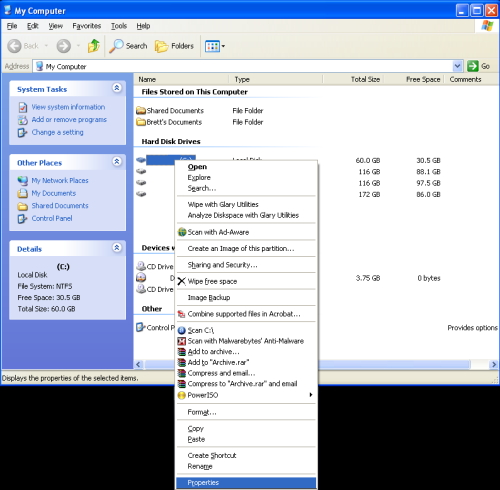This screenshot has width=500, height=490.
Task: Open My Documents in Other Places
Action: pos(54,193)
